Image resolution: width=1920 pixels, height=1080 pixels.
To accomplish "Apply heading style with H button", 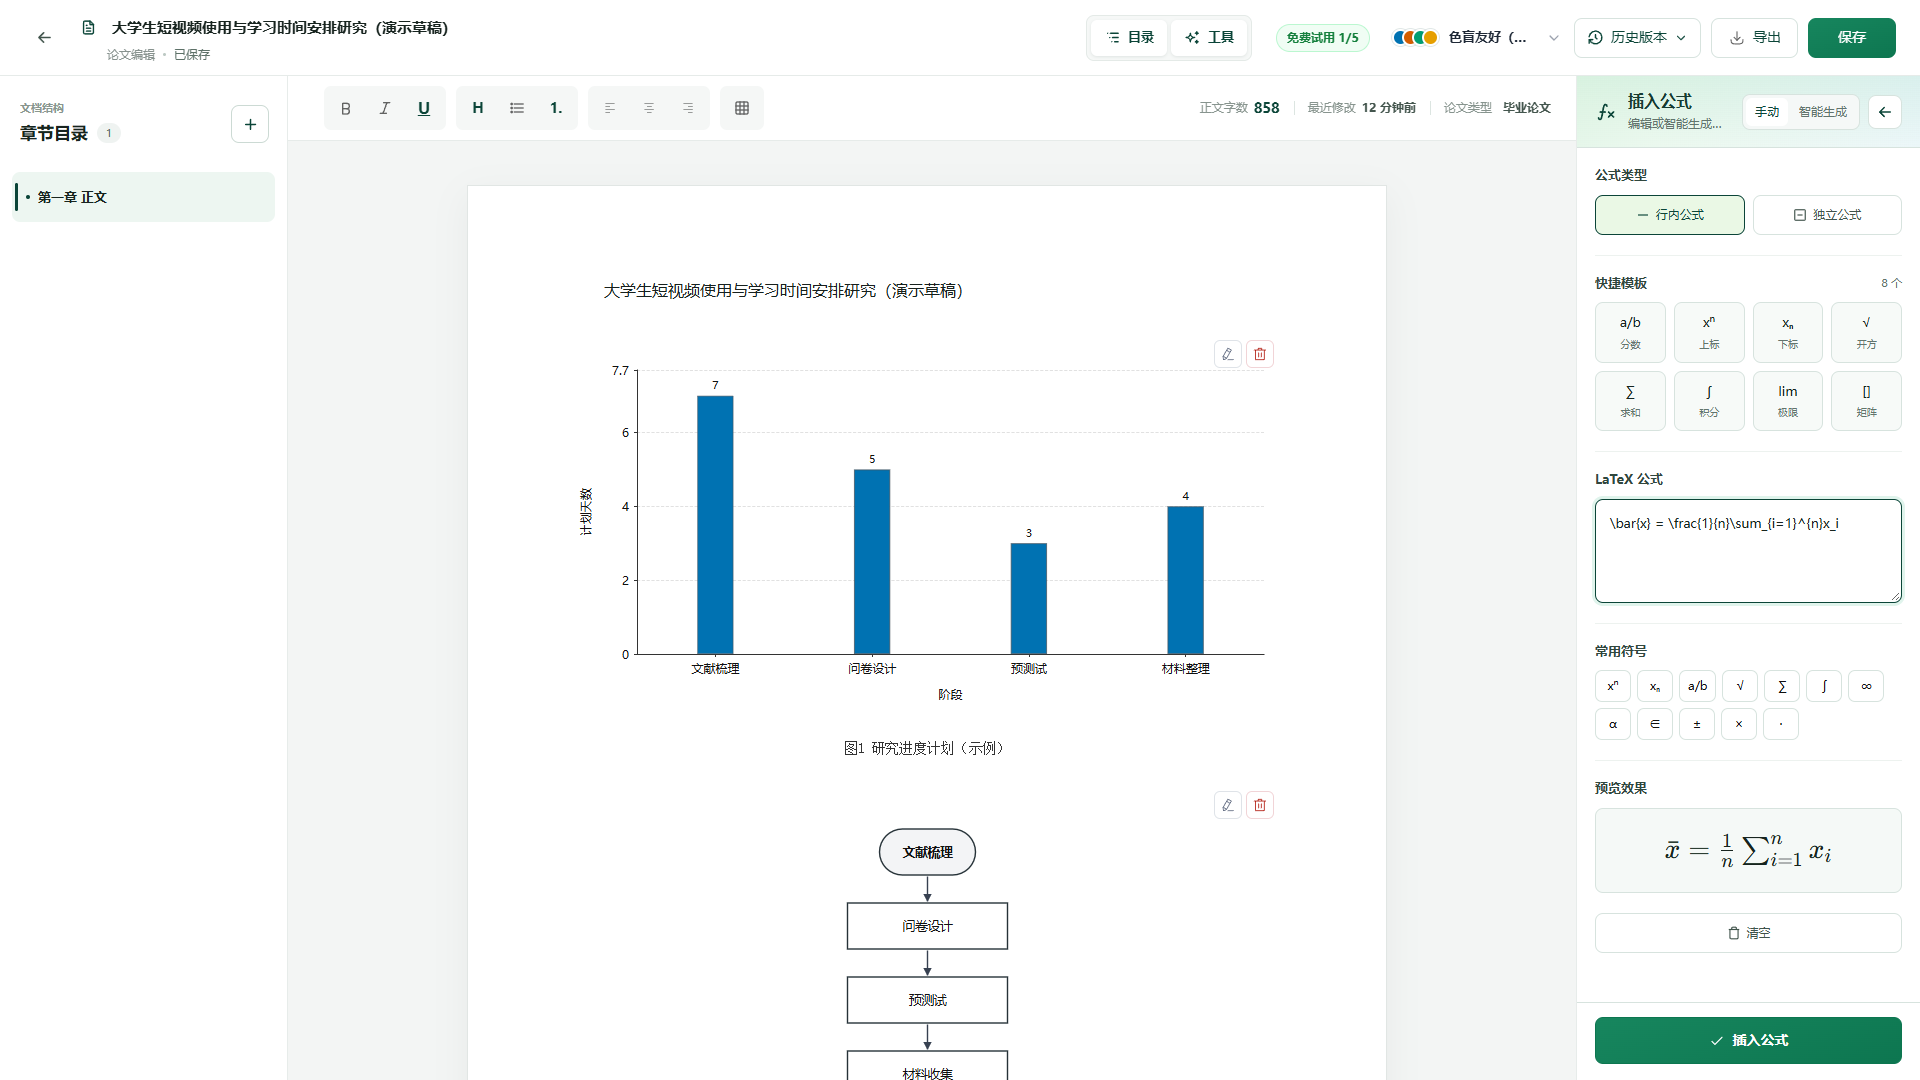I will pos(478,108).
